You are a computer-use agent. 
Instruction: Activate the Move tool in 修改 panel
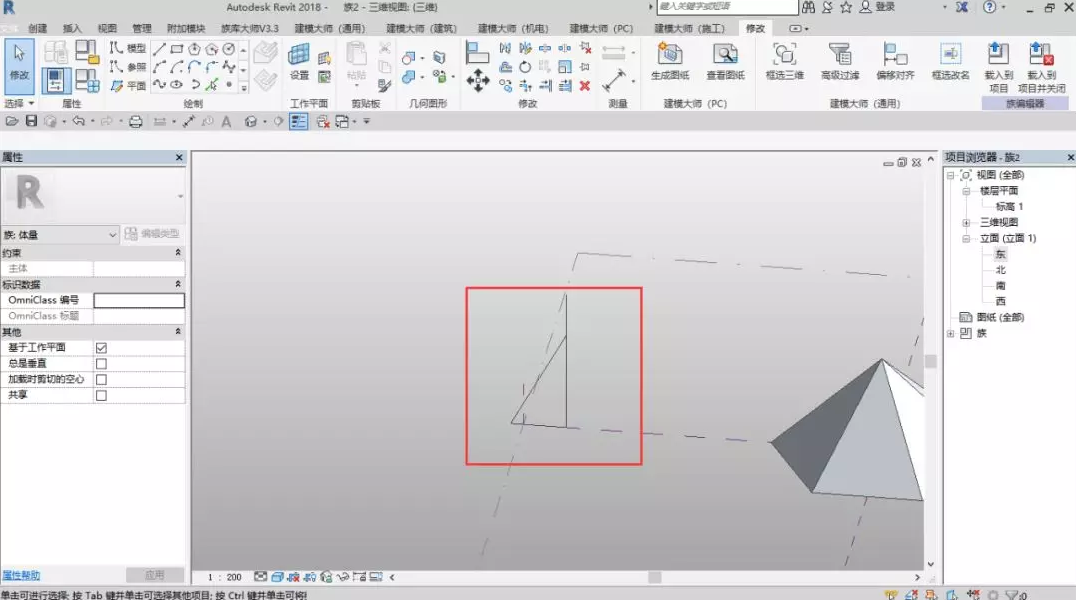pyautogui.click(x=477, y=81)
